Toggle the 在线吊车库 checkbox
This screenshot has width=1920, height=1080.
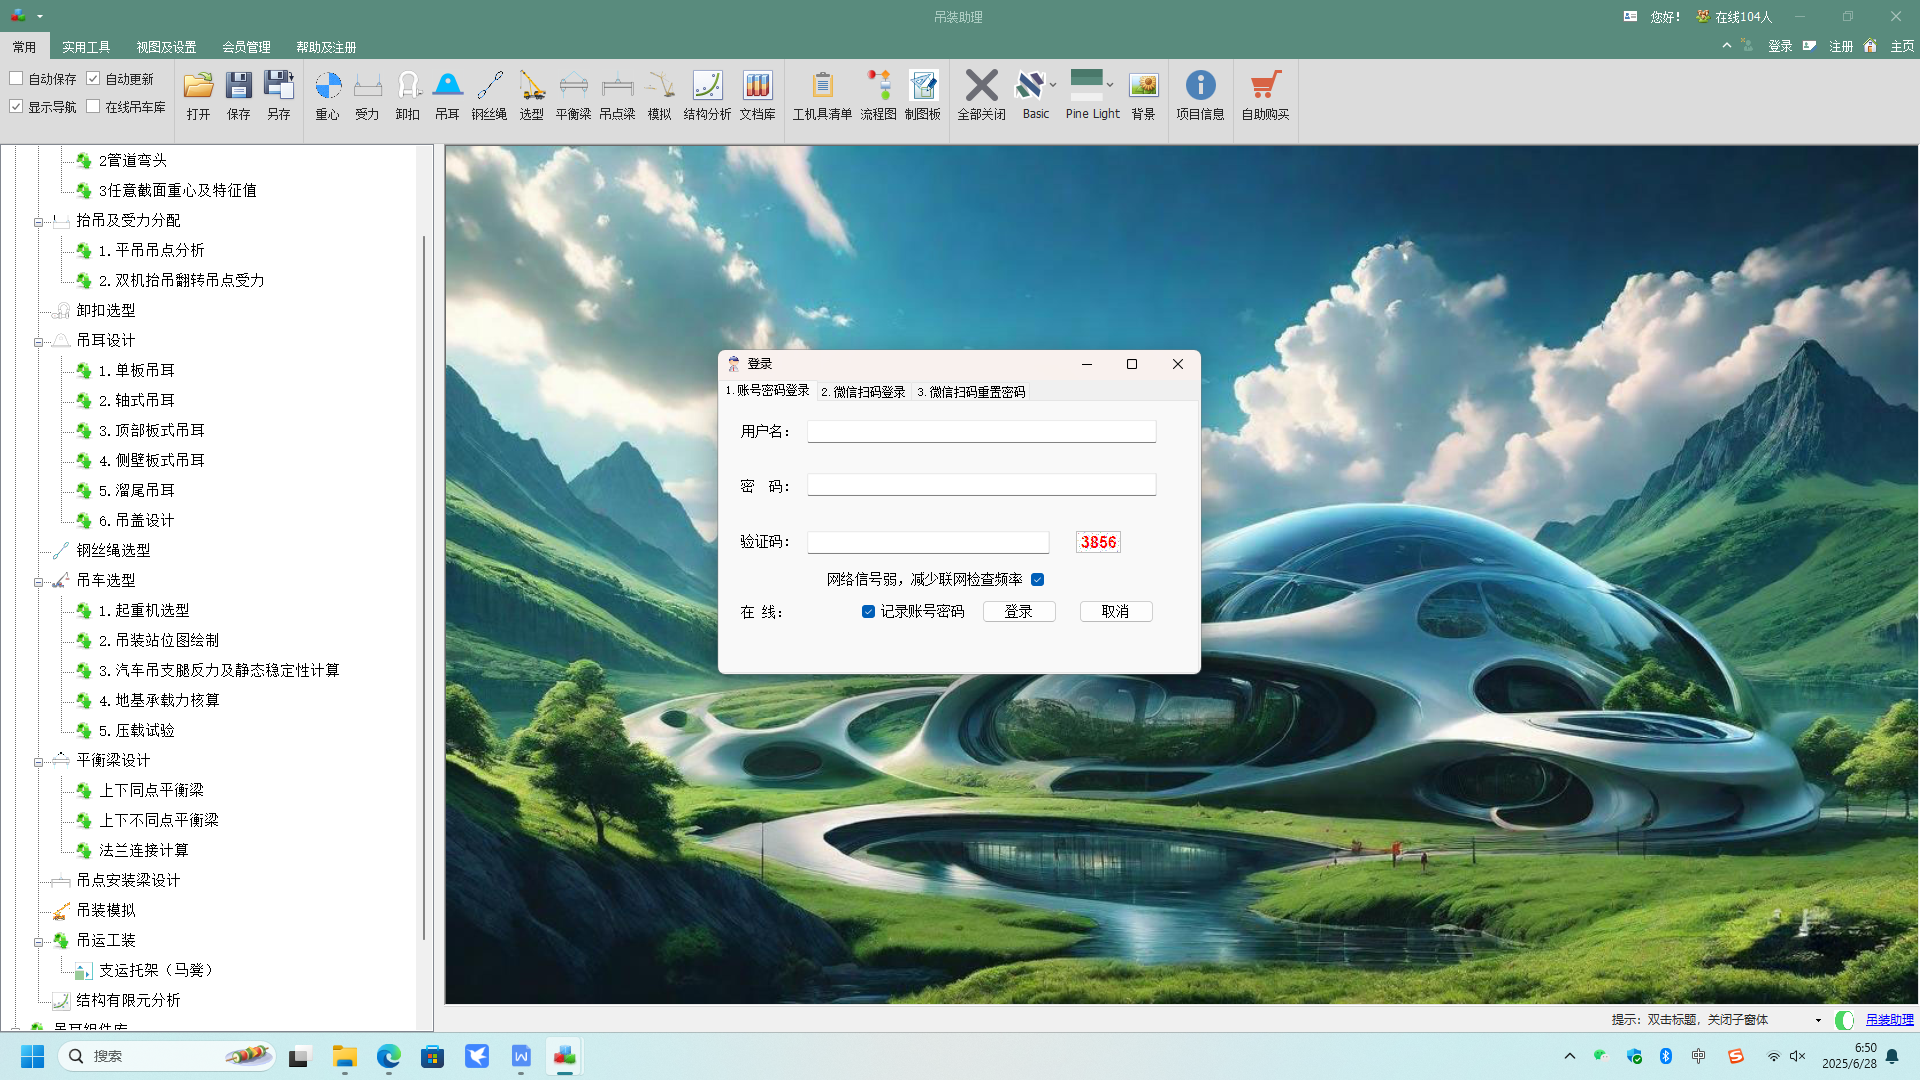[93, 106]
